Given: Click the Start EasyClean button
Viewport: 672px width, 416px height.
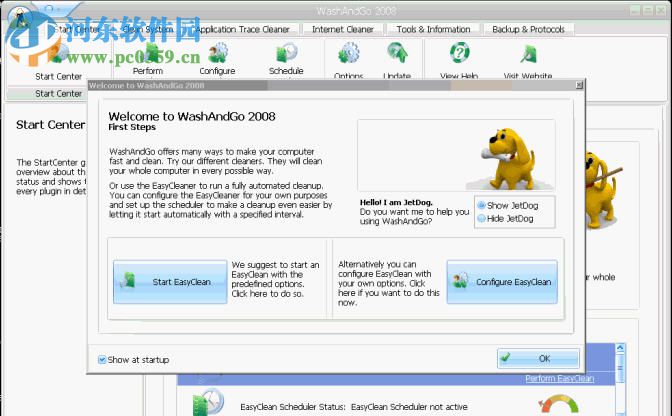Looking at the screenshot, I should [170, 282].
